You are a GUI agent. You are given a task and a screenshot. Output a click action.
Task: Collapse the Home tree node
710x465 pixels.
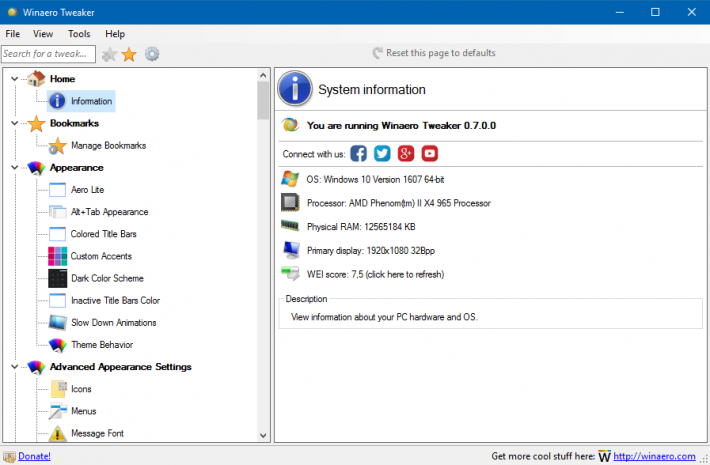pyautogui.click(x=14, y=79)
